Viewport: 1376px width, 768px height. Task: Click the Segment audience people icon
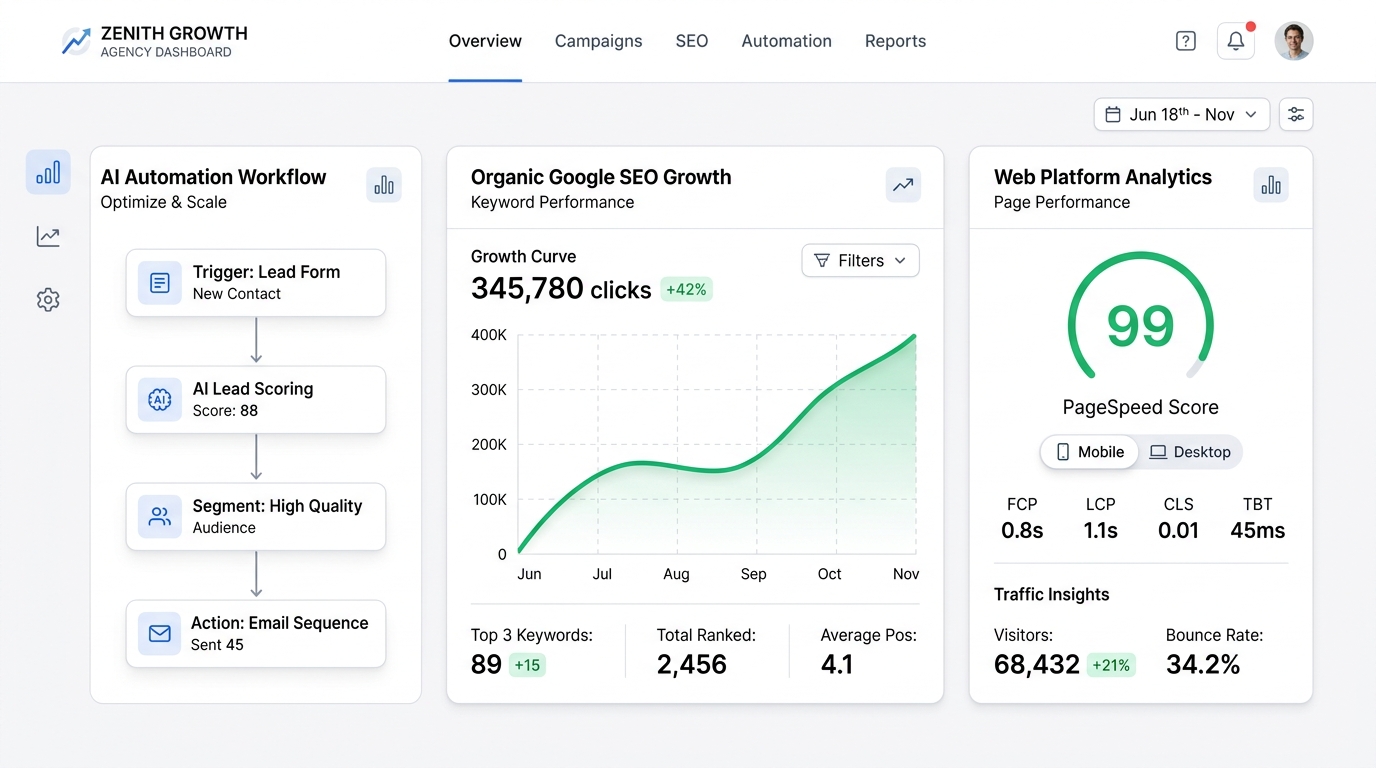pyautogui.click(x=160, y=517)
